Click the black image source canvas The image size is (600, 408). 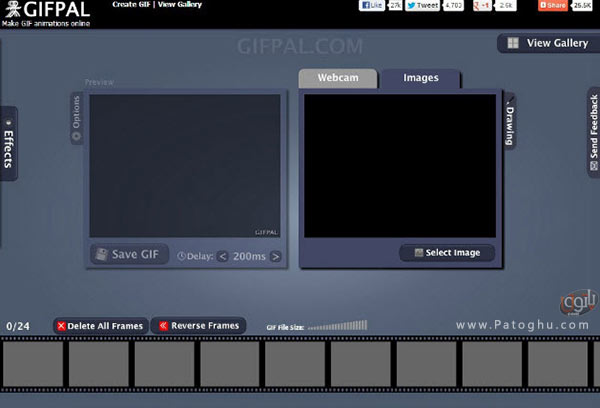(400, 166)
